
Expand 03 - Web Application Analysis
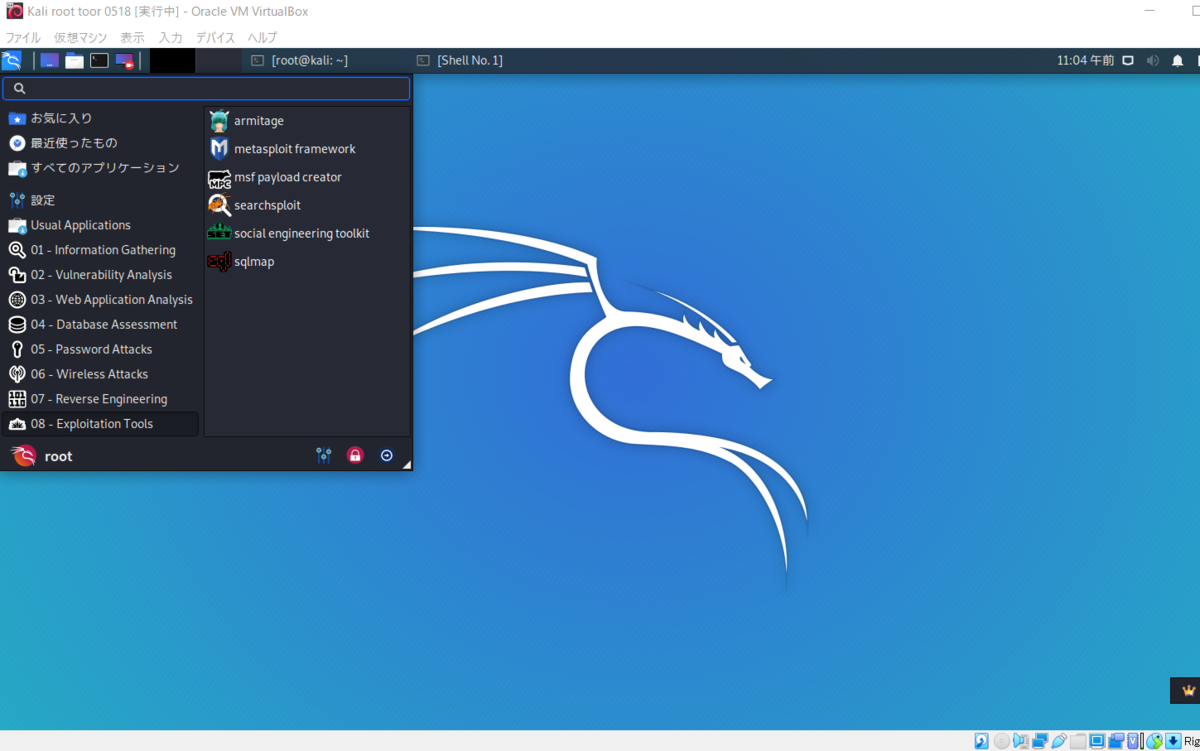tap(101, 300)
